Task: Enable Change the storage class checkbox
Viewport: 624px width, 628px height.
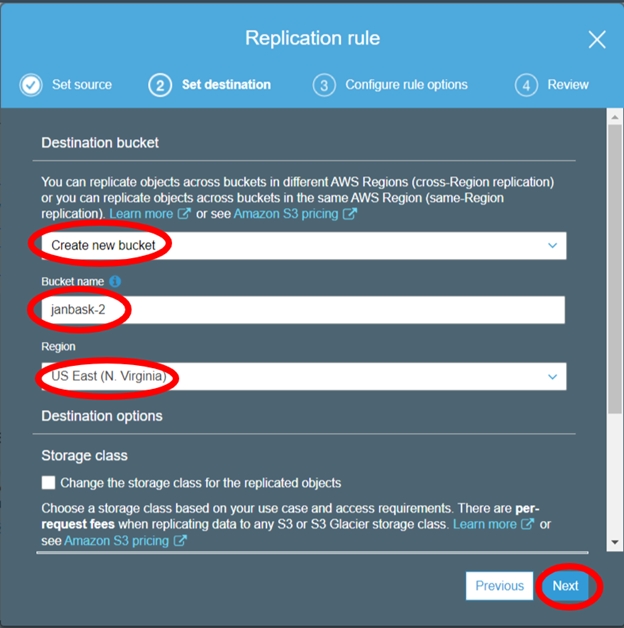Action: pos(49,483)
